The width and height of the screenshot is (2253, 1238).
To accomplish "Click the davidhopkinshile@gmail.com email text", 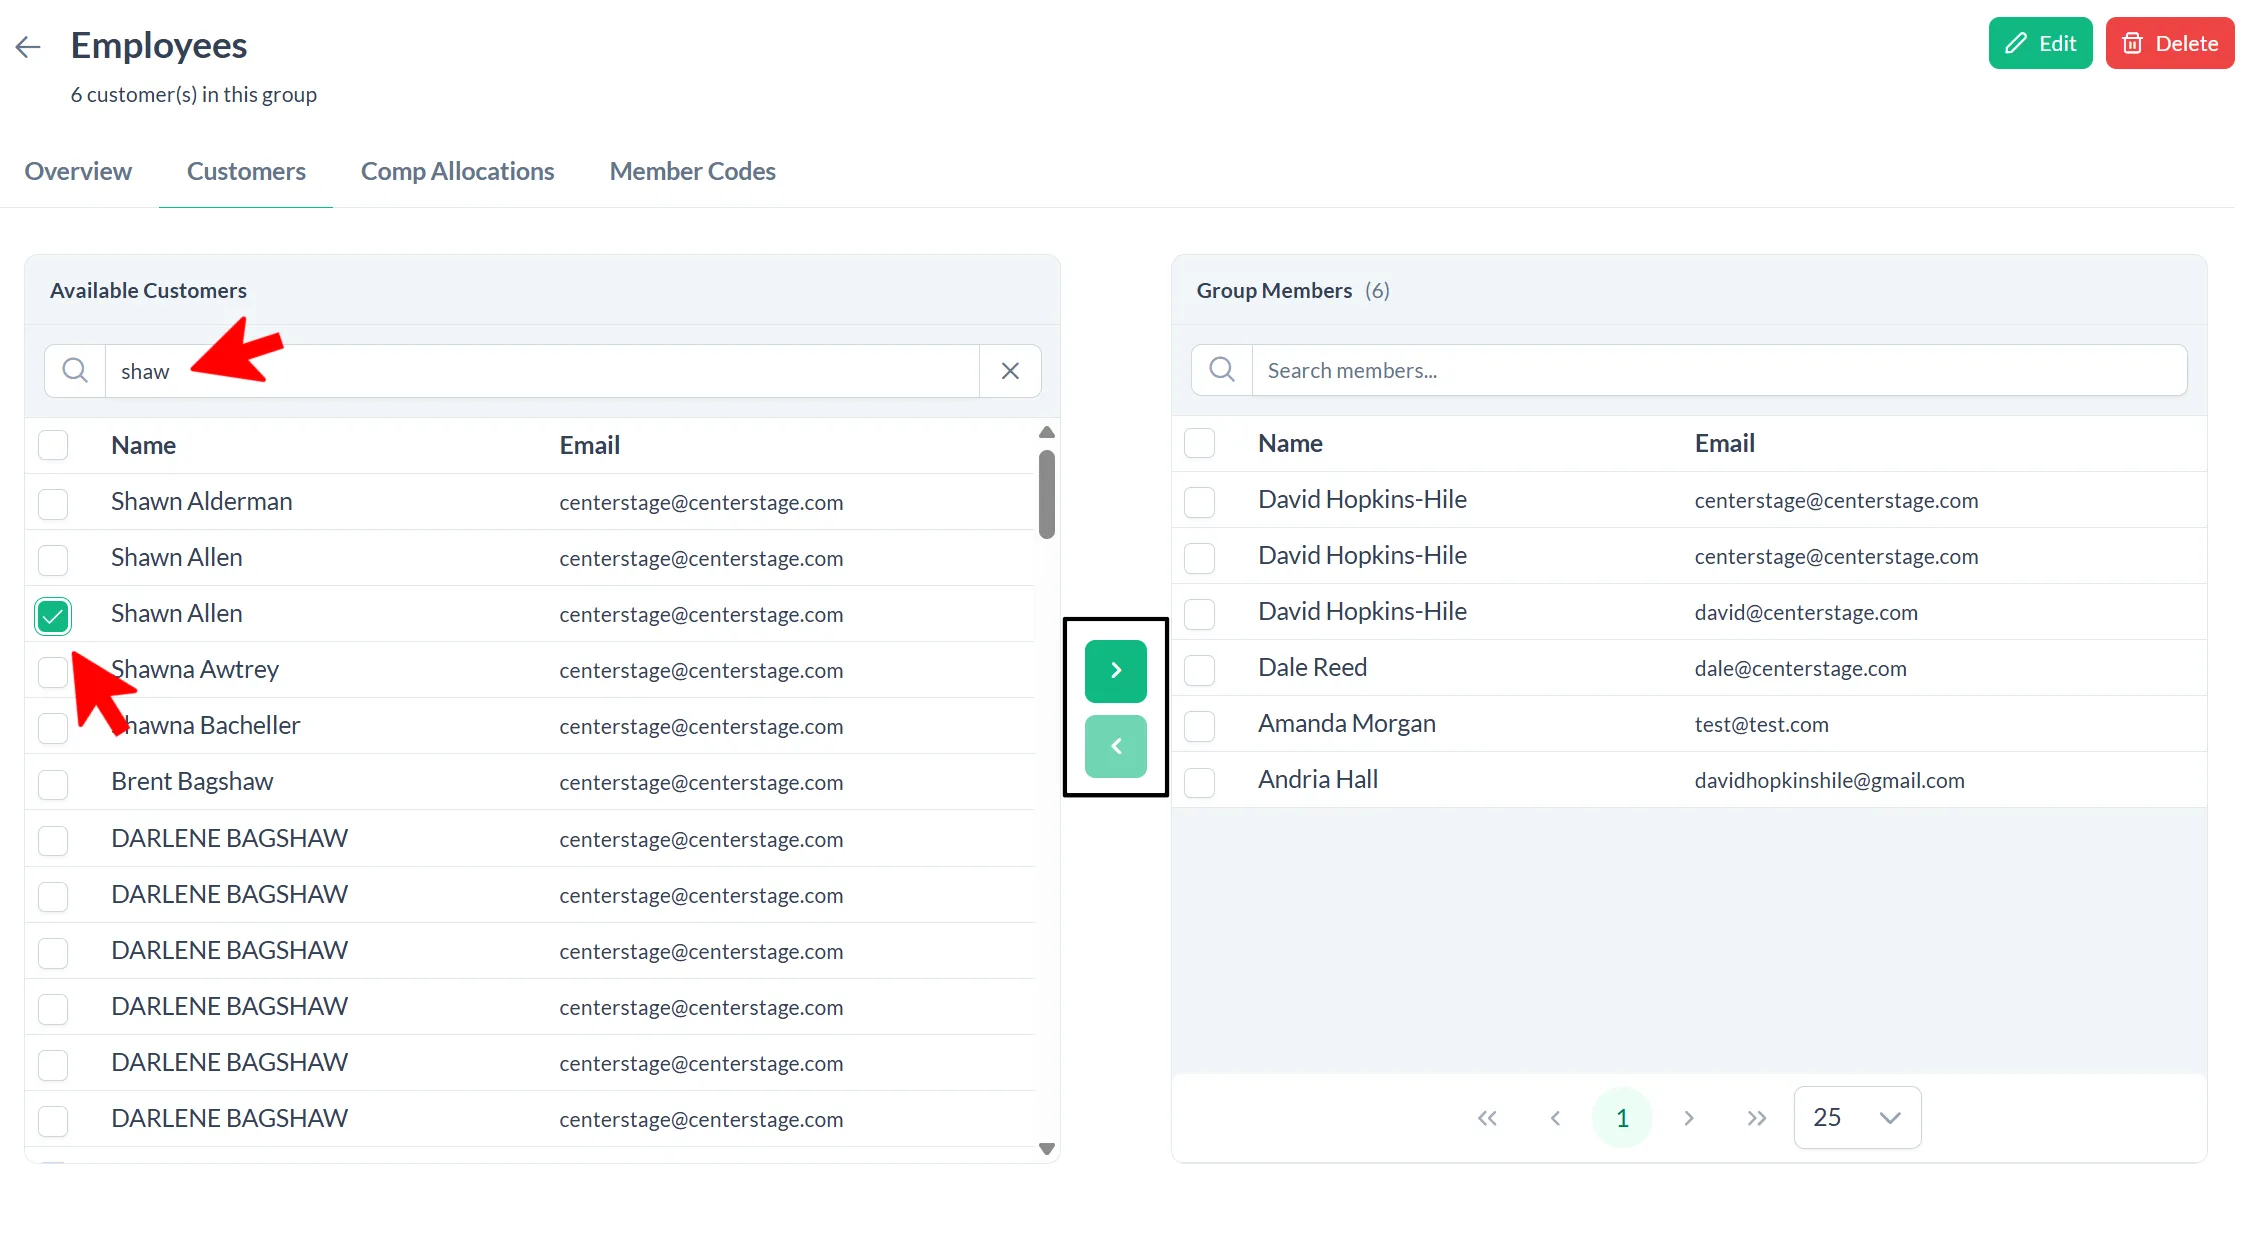I will [x=1829, y=781].
